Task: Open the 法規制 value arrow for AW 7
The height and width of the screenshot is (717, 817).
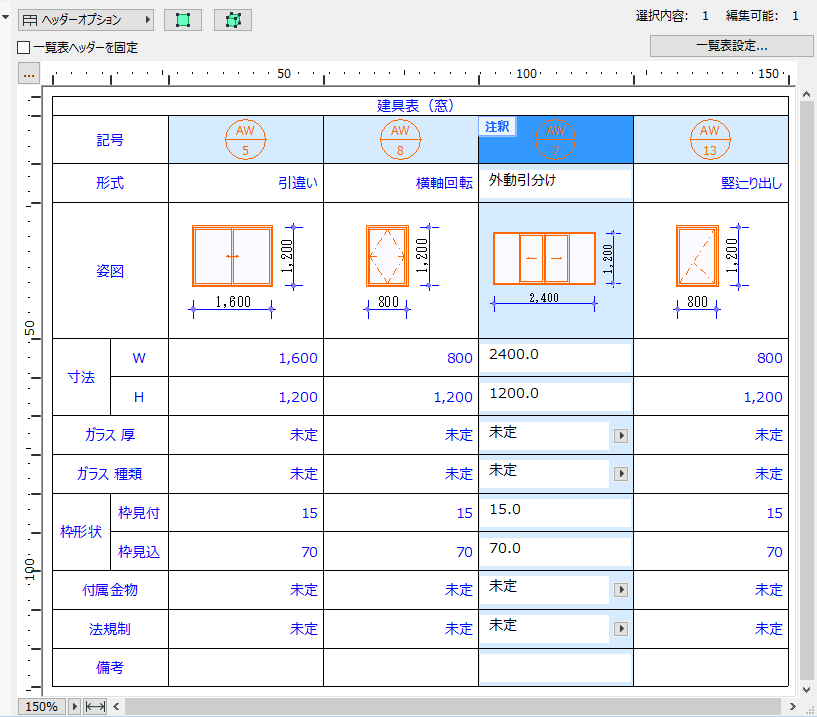Action: point(621,629)
